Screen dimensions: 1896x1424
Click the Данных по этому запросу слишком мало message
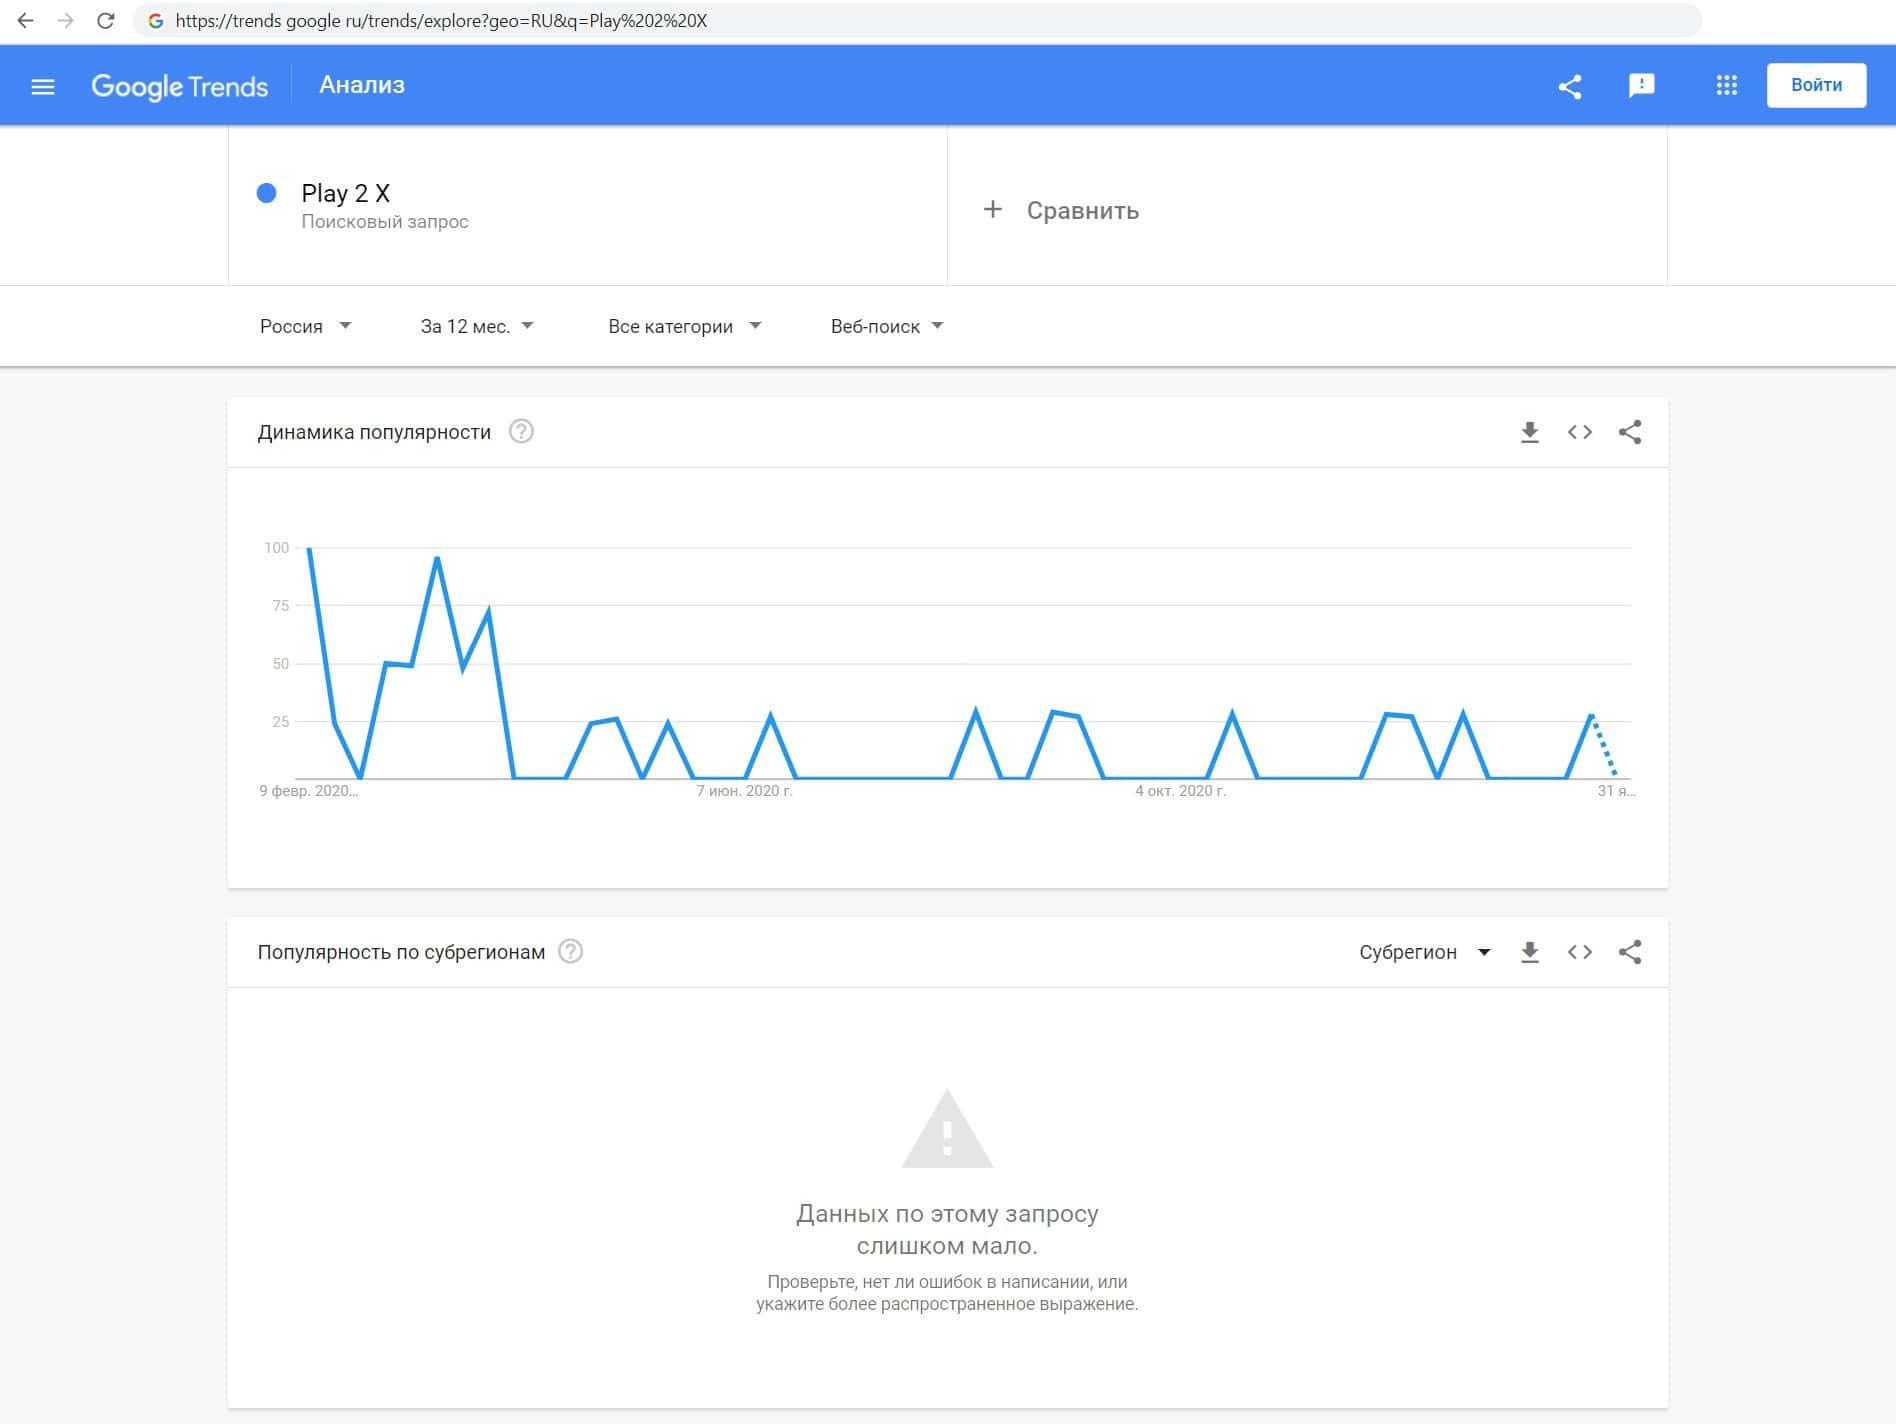point(947,1230)
